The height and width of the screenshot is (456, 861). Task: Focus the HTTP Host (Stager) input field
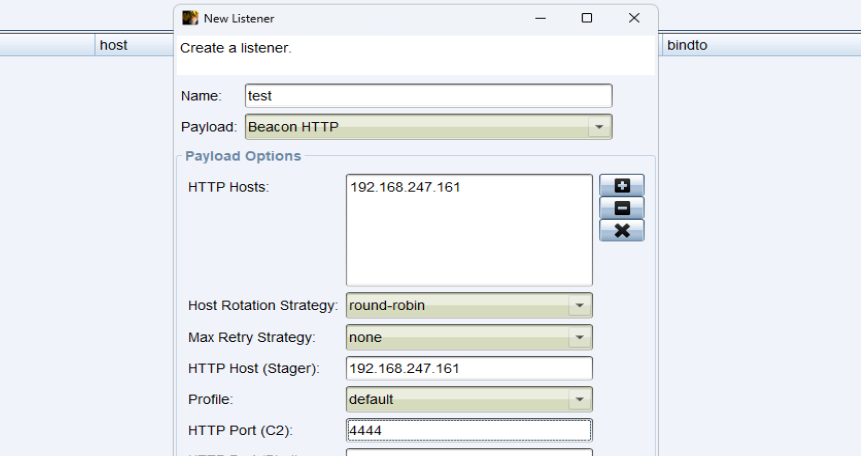coord(468,368)
